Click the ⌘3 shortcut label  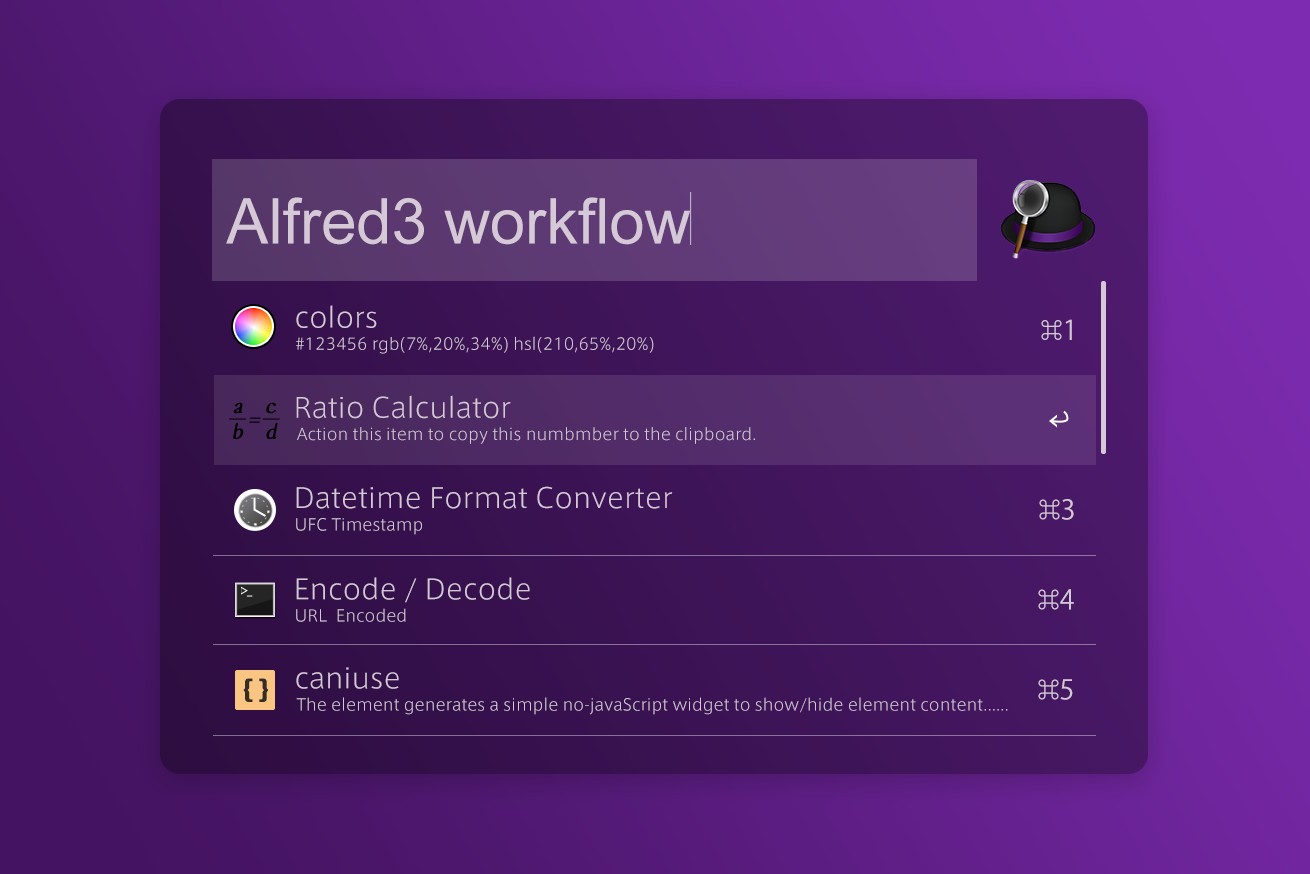point(1056,510)
